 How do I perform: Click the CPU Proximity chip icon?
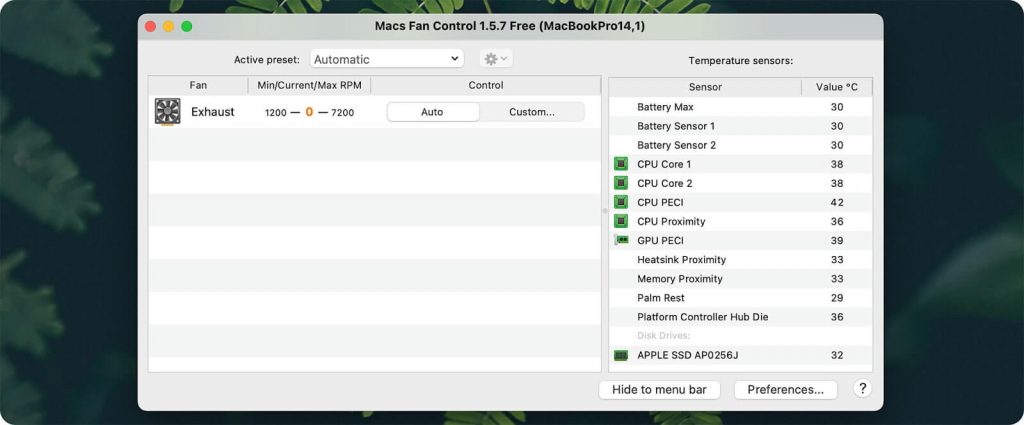click(x=621, y=221)
